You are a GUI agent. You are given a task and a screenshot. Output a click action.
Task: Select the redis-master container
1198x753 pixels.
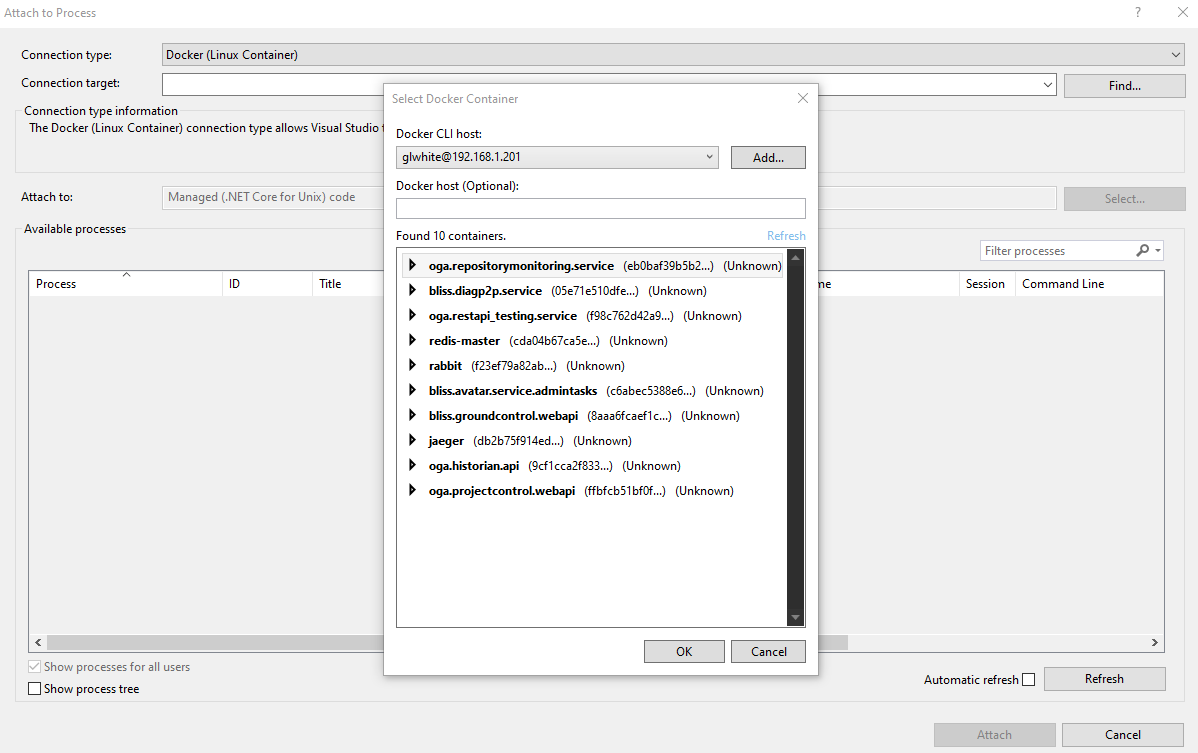tap(548, 341)
